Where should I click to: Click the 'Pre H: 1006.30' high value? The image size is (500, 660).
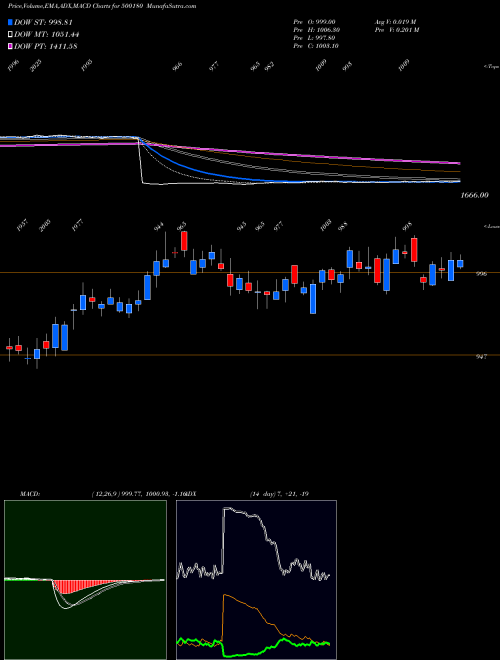point(317,30)
